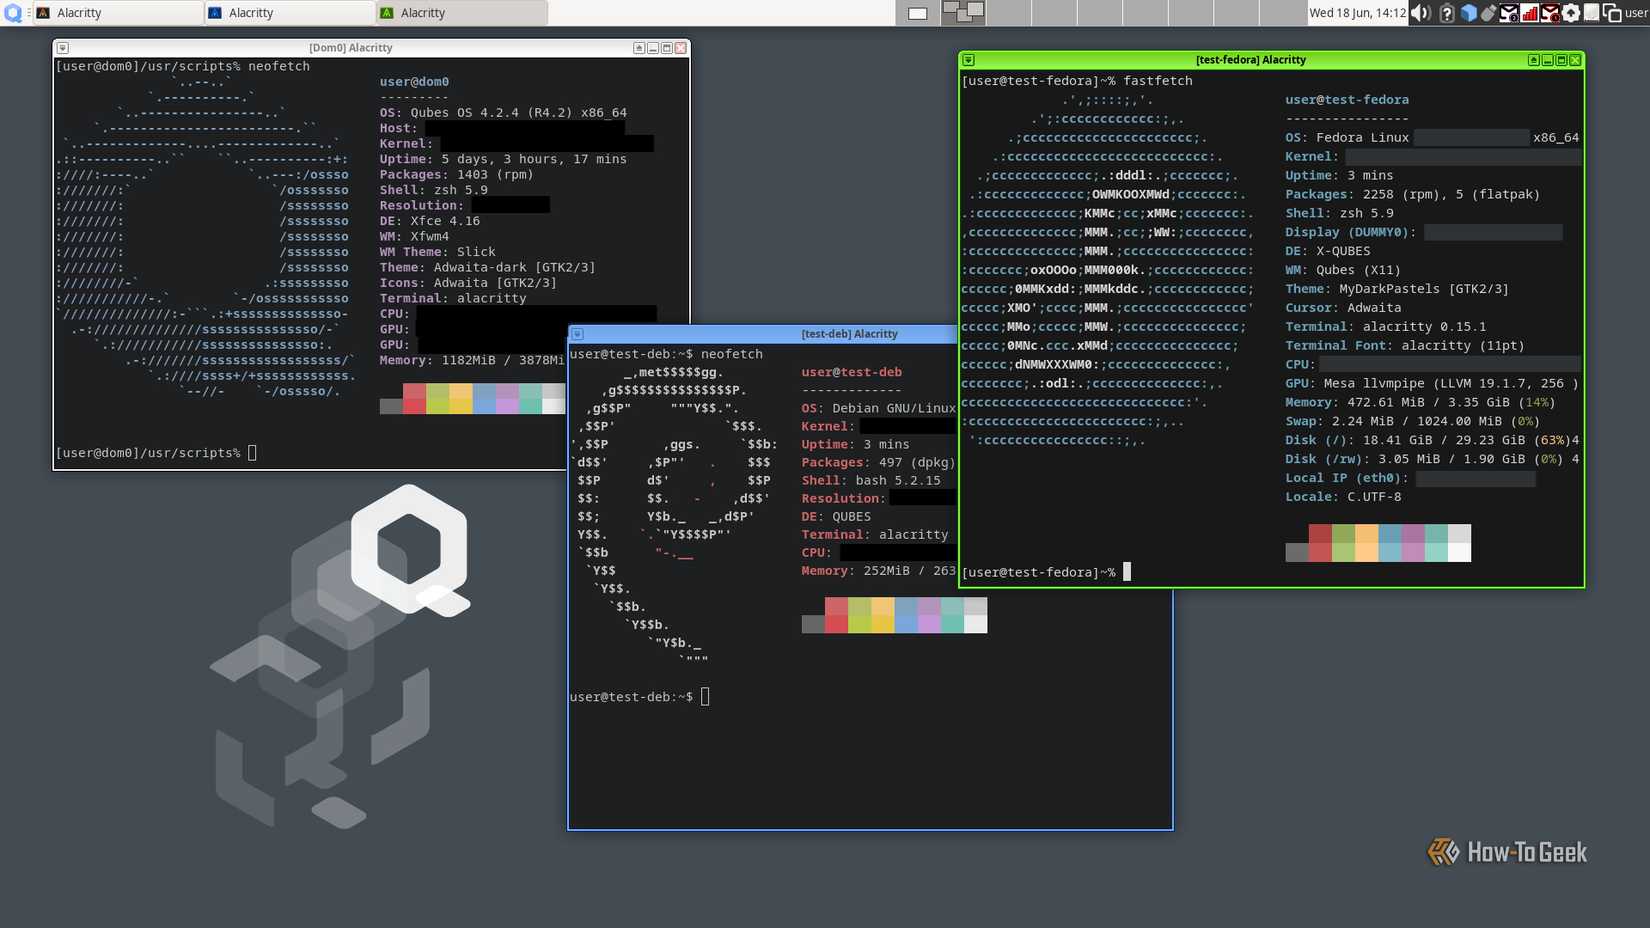The height and width of the screenshot is (928, 1650).
Task: Click the user label in the system tray
Action: point(1634,13)
